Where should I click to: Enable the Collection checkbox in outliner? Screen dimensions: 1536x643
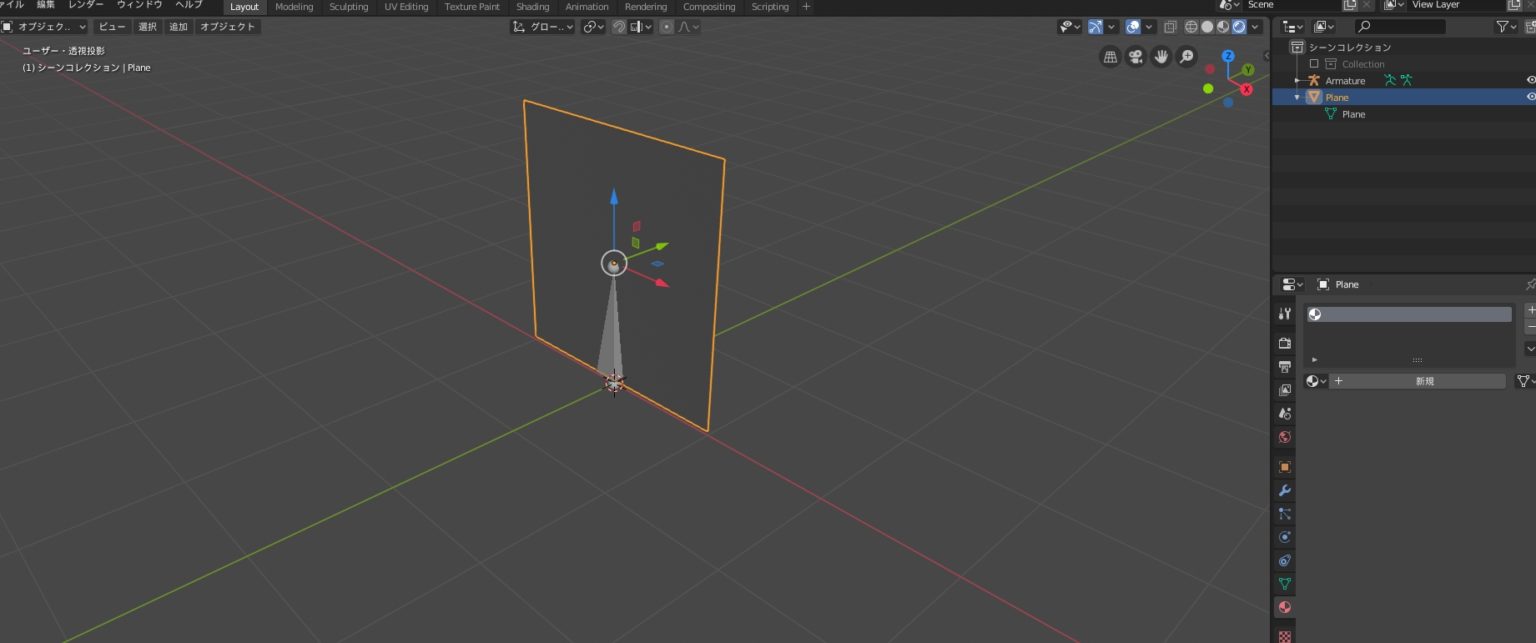(x=1314, y=64)
